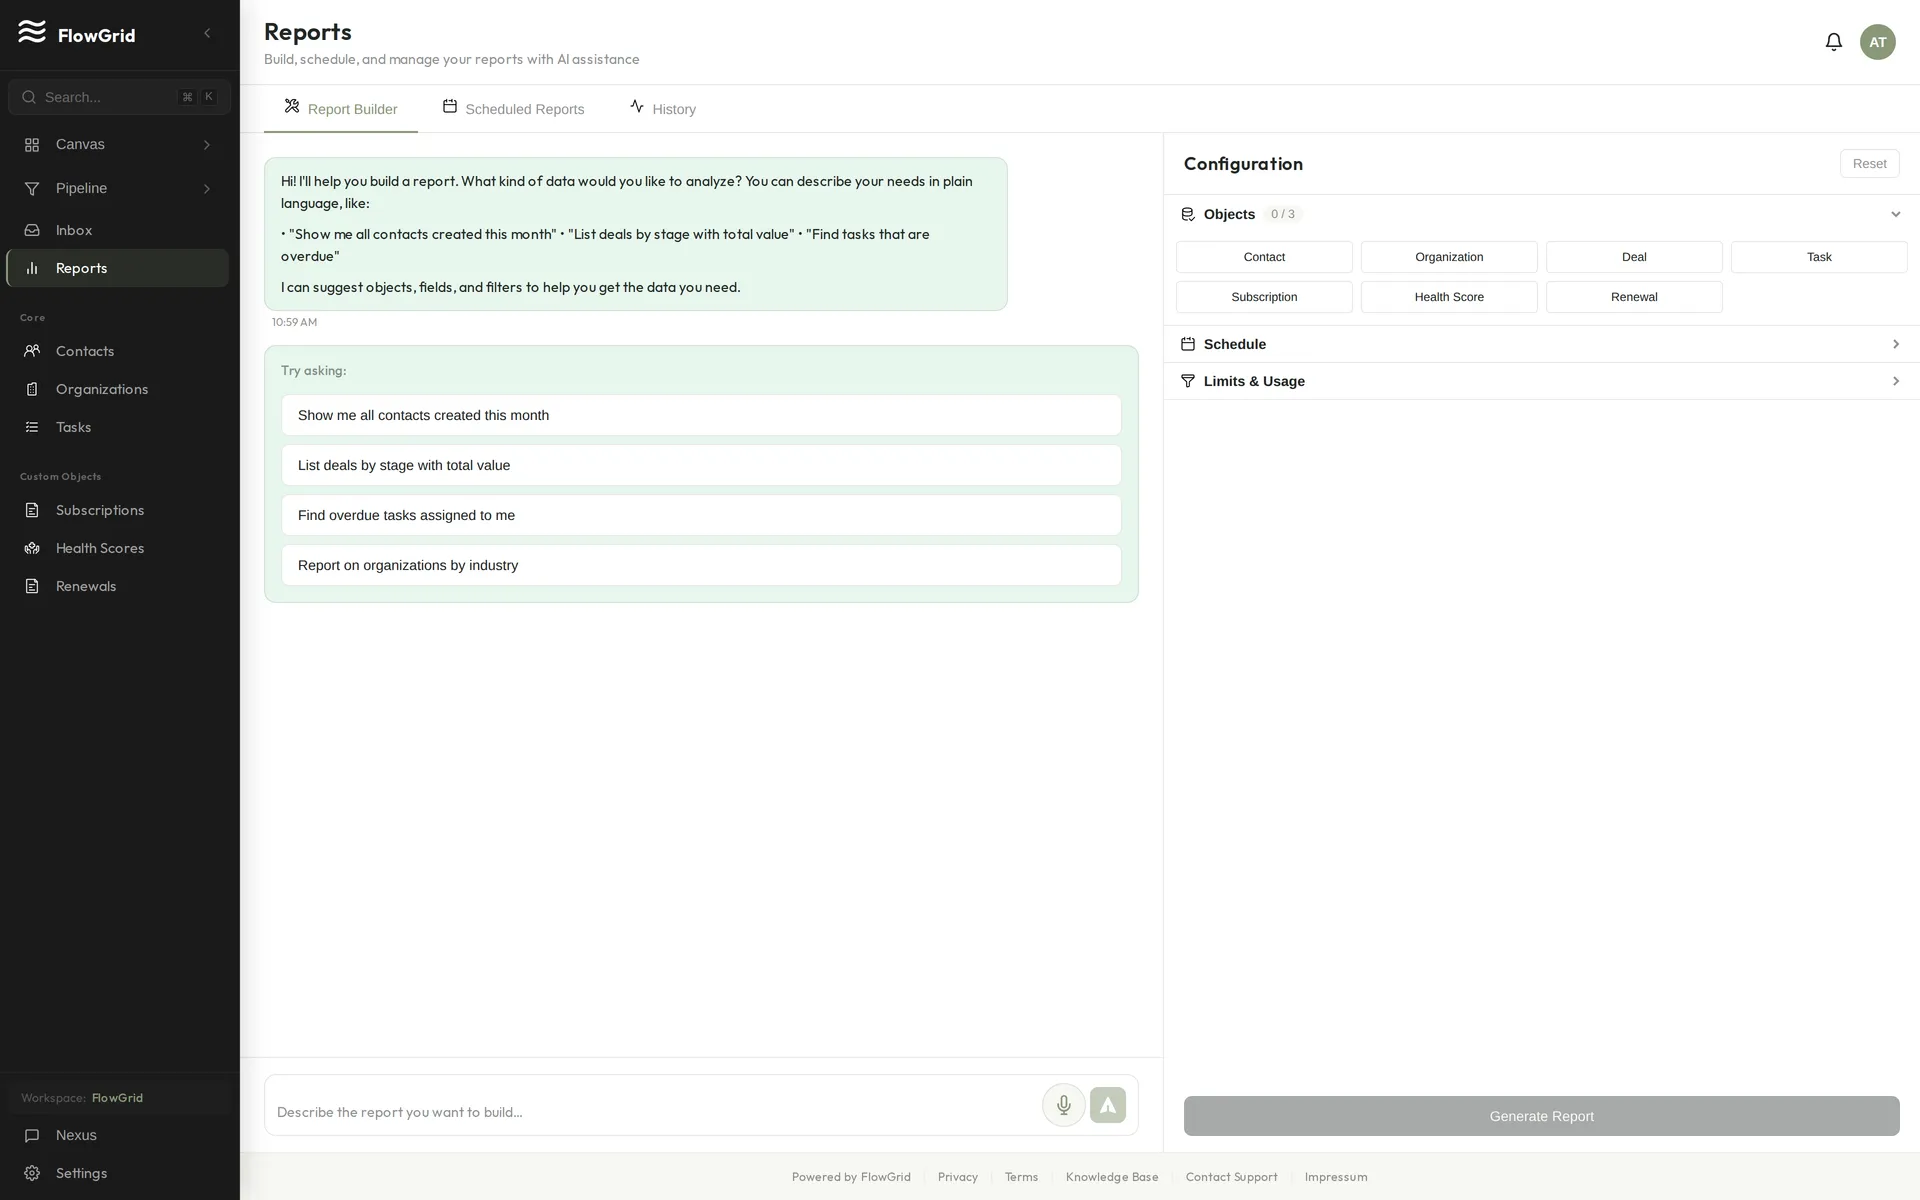Click the notifications bell icon
1920x1200 pixels.
[x=1833, y=42]
